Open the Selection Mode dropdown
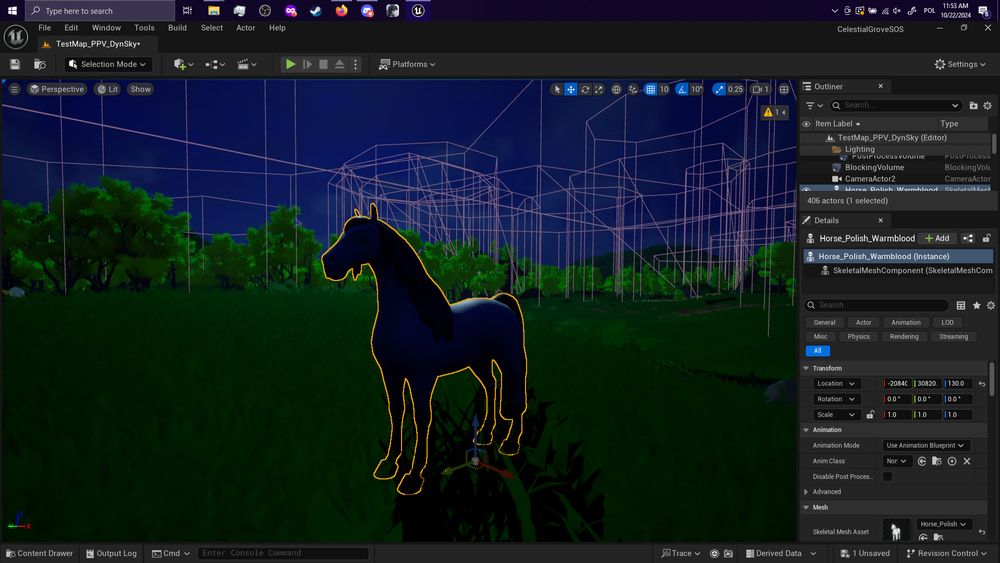This screenshot has height=563, width=1000. point(107,64)
